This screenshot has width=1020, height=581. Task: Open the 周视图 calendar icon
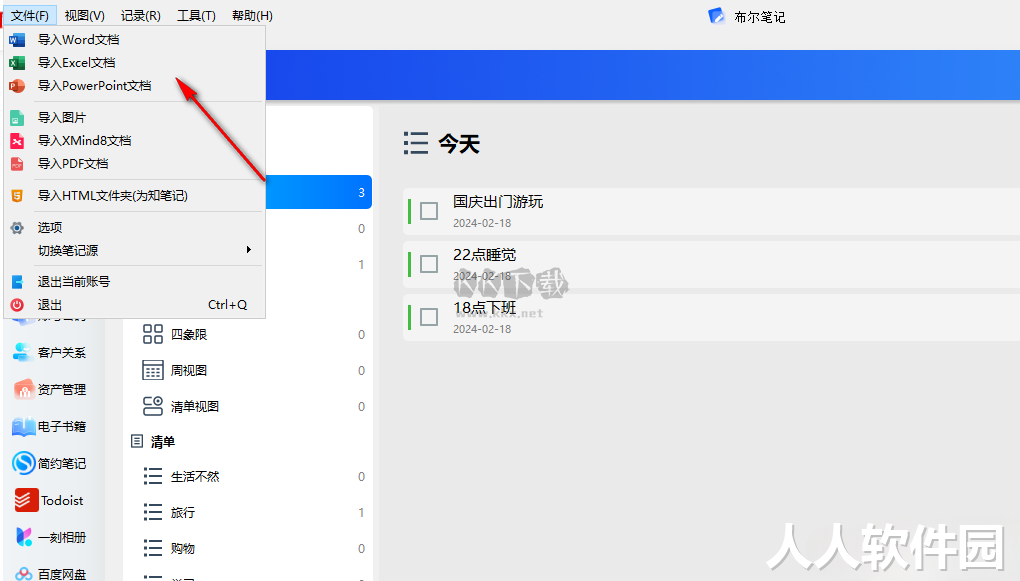click(x=153, y=370)
